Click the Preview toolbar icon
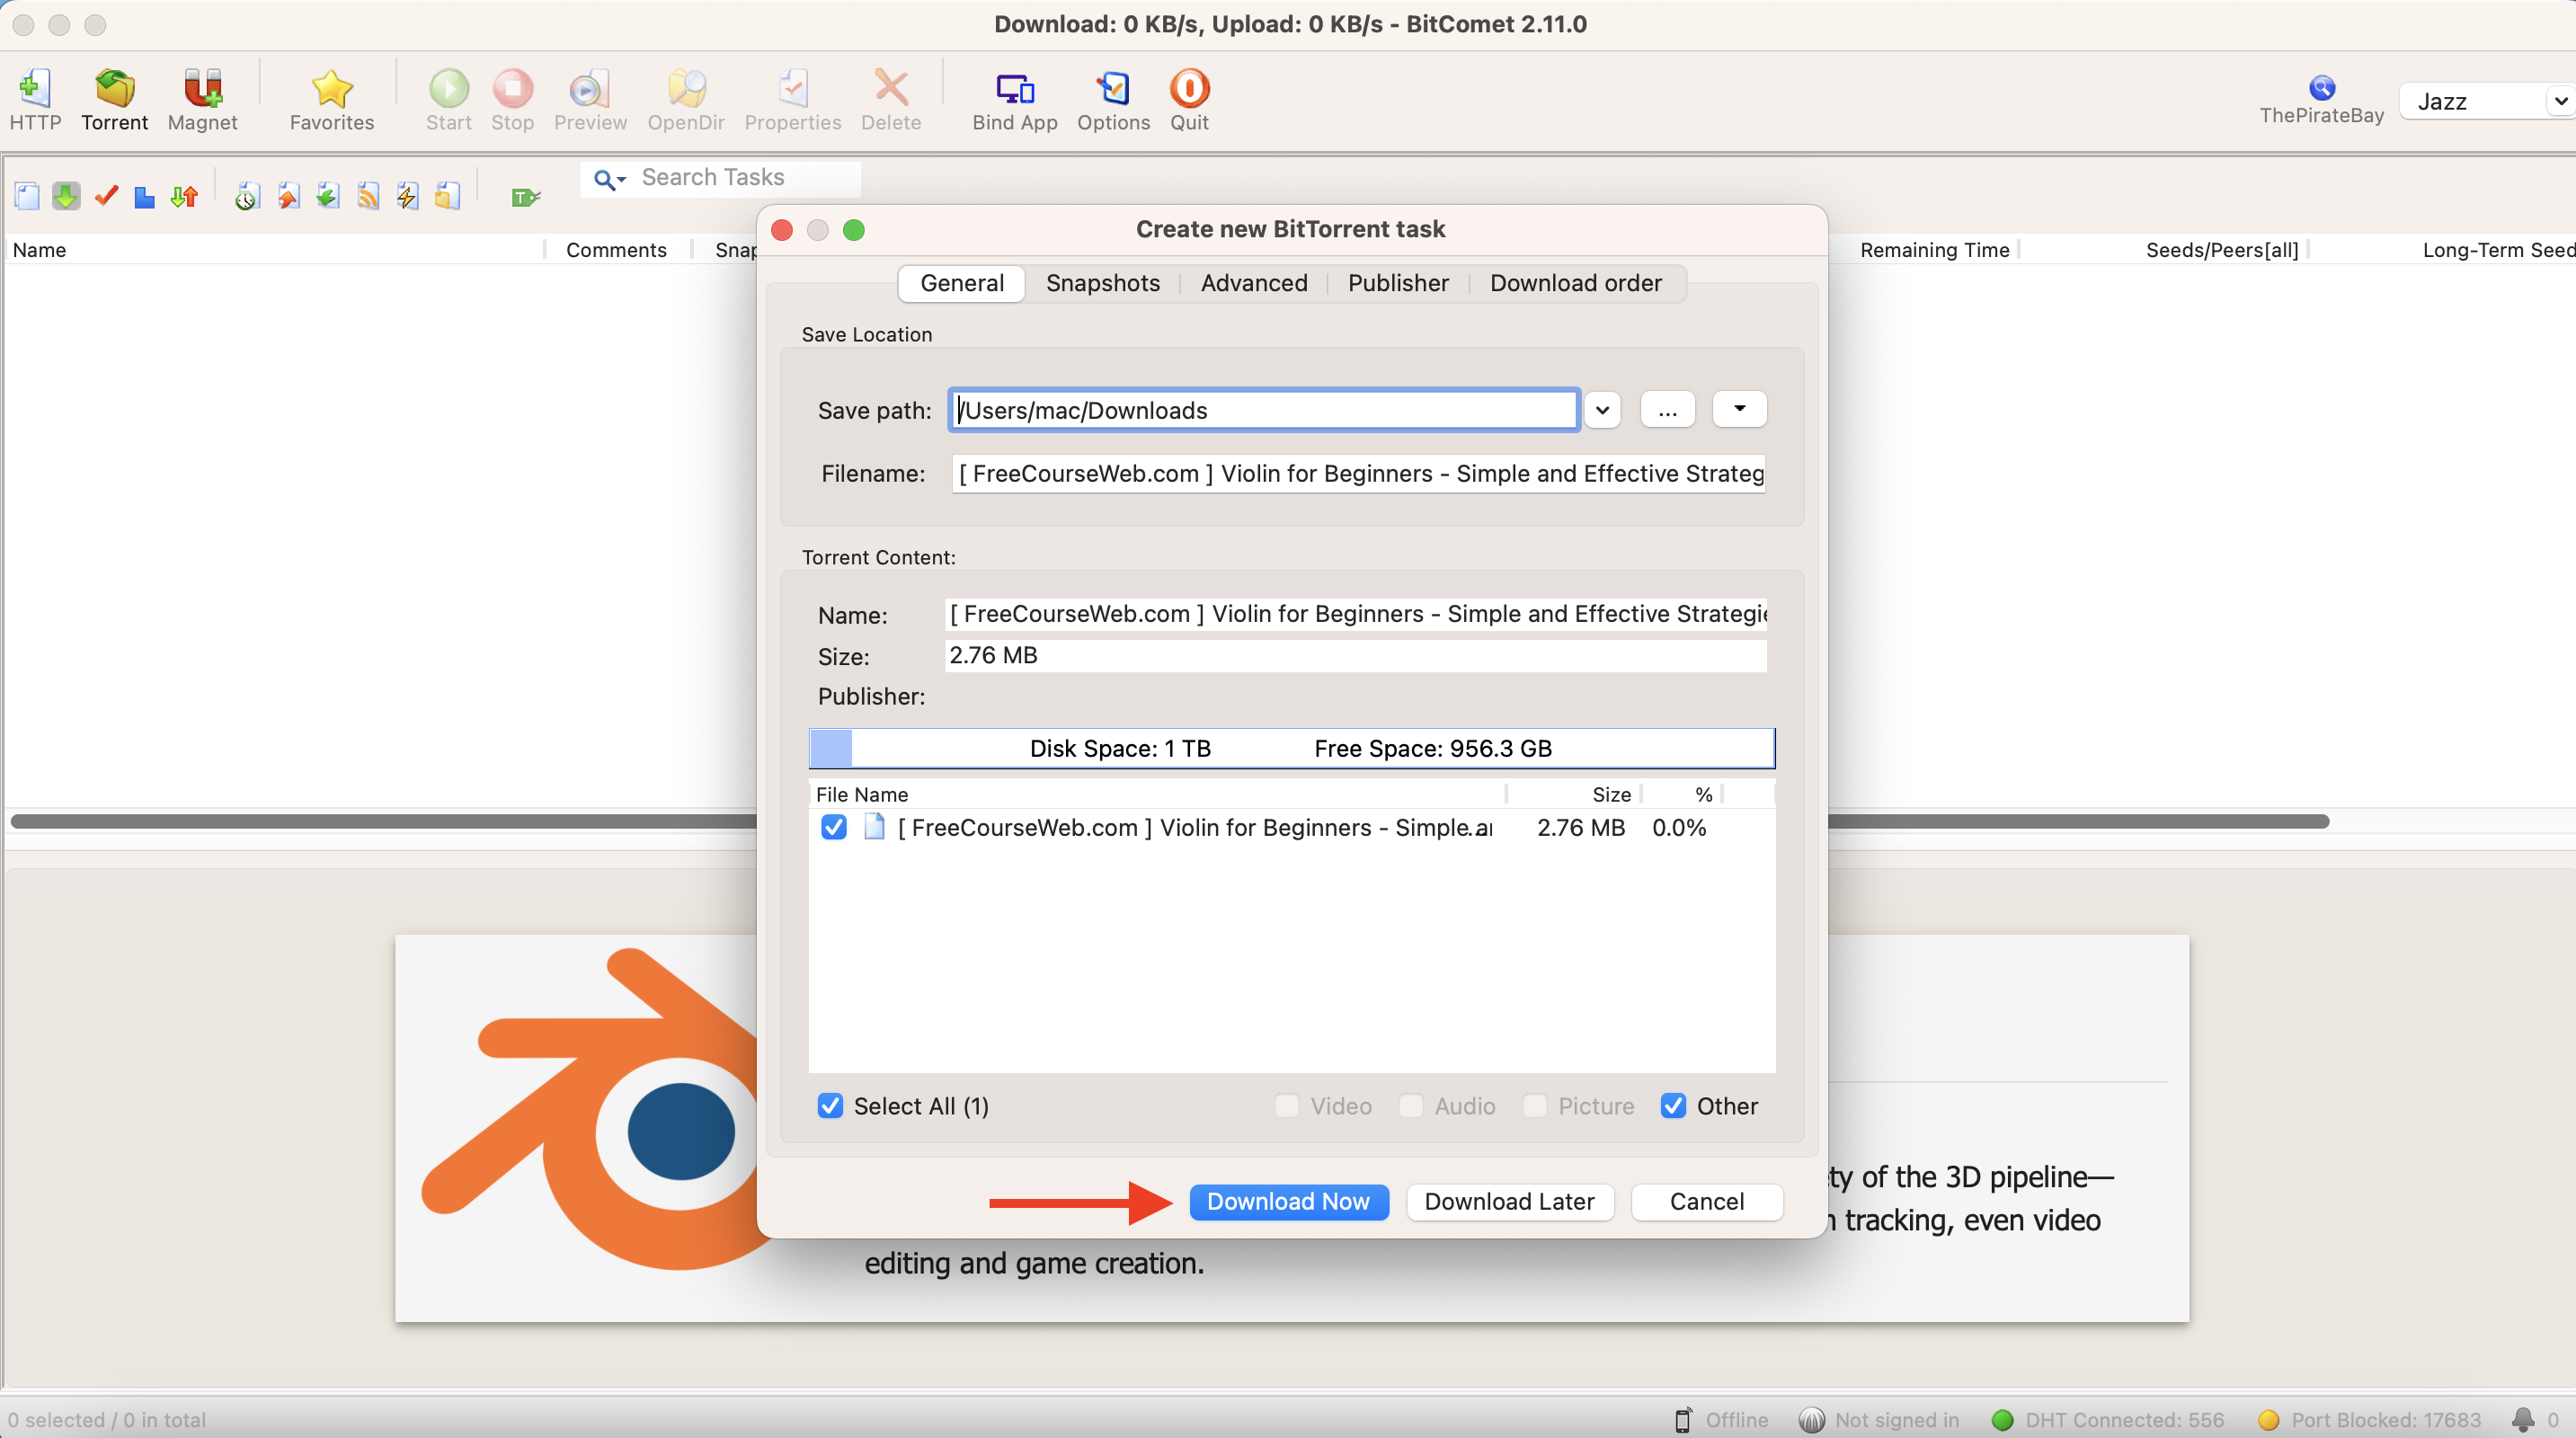Image resolution: width=2576 pixels, height=1438 pixels. pyautogui.click(x=590, y=100)
